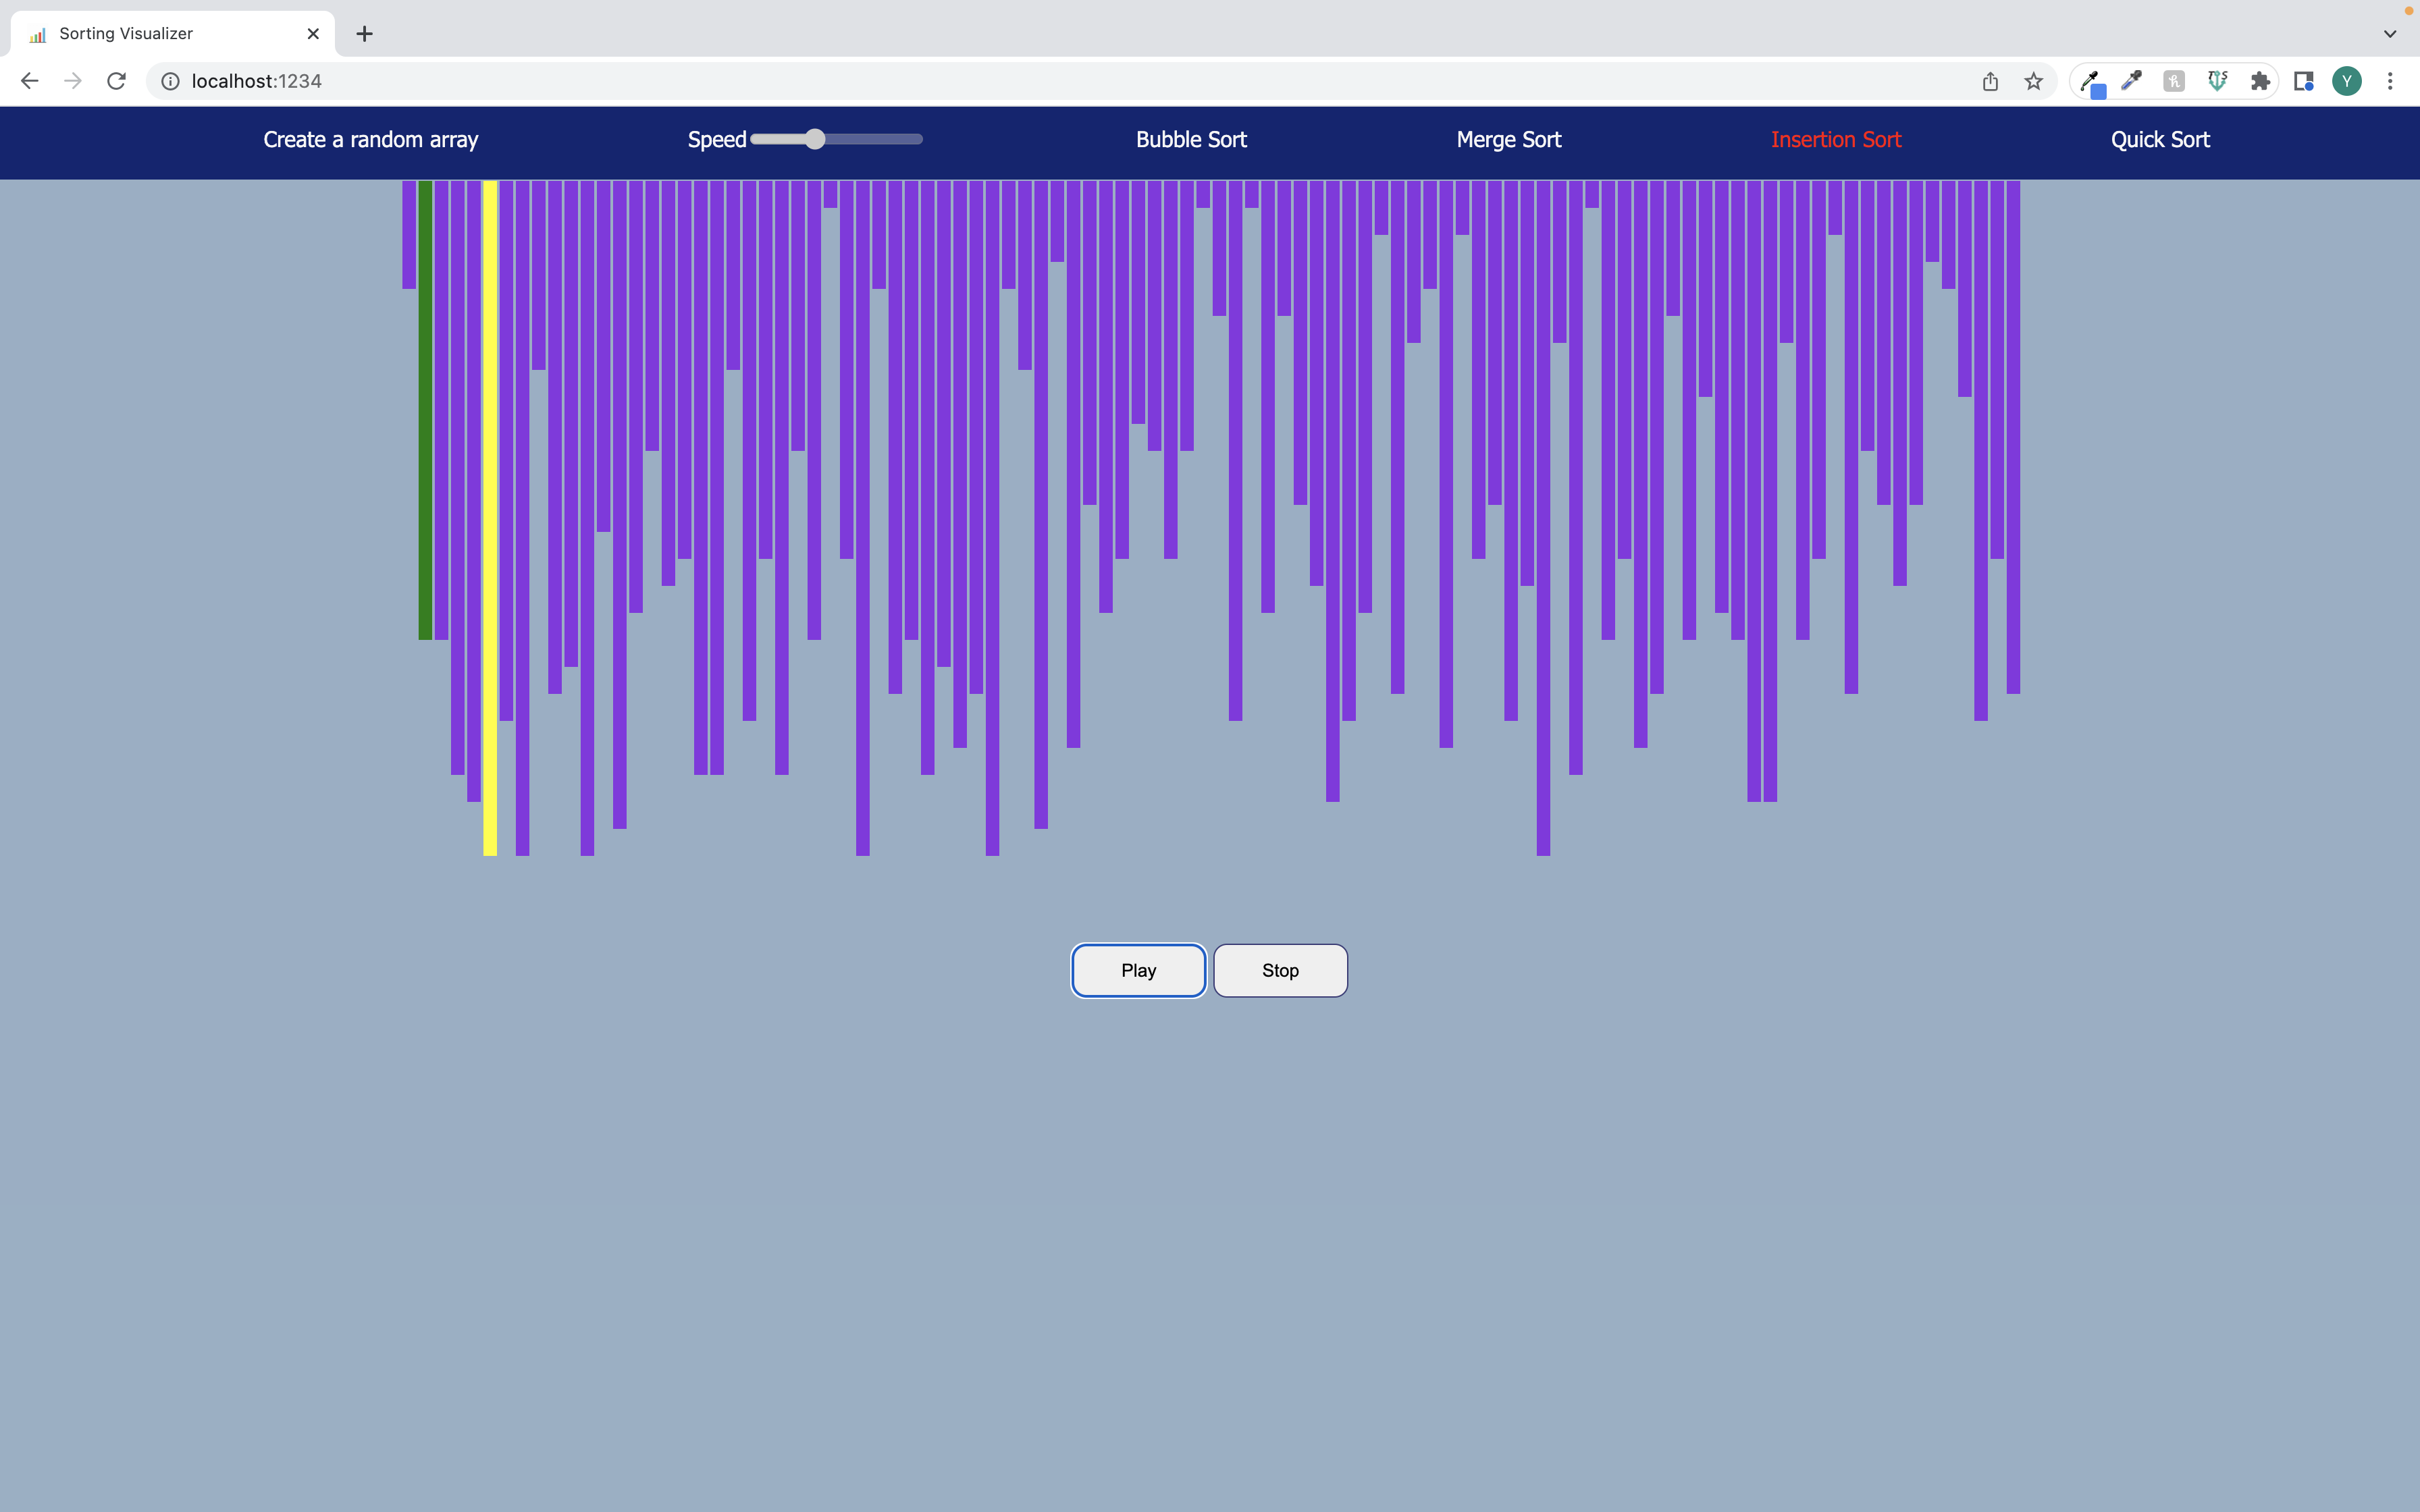
Task: Open the anchor TS extension
Action: (2217, 81)
